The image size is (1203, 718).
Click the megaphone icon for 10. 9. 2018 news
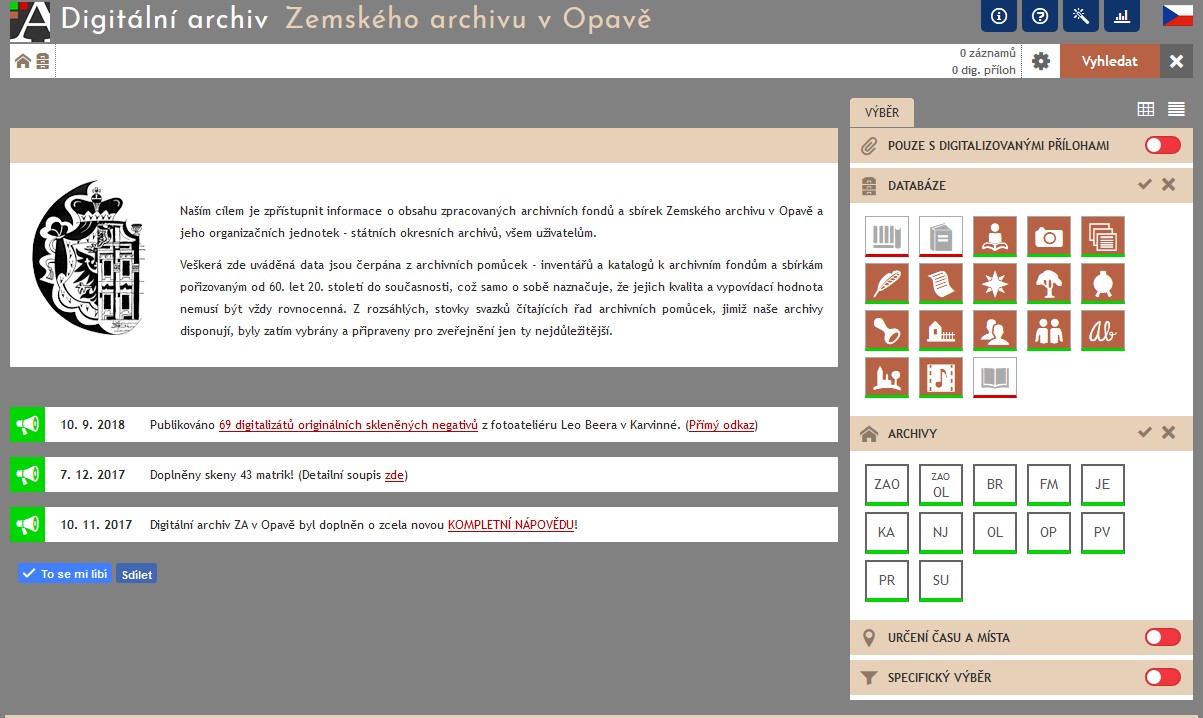pyautogui.click(x=27, y=425)
